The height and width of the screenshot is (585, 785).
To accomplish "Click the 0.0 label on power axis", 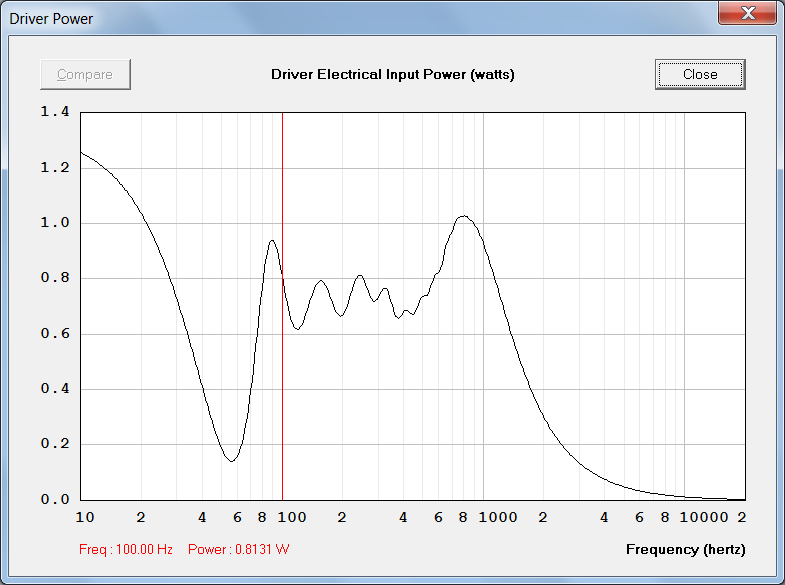I will [x=55, y=499].
